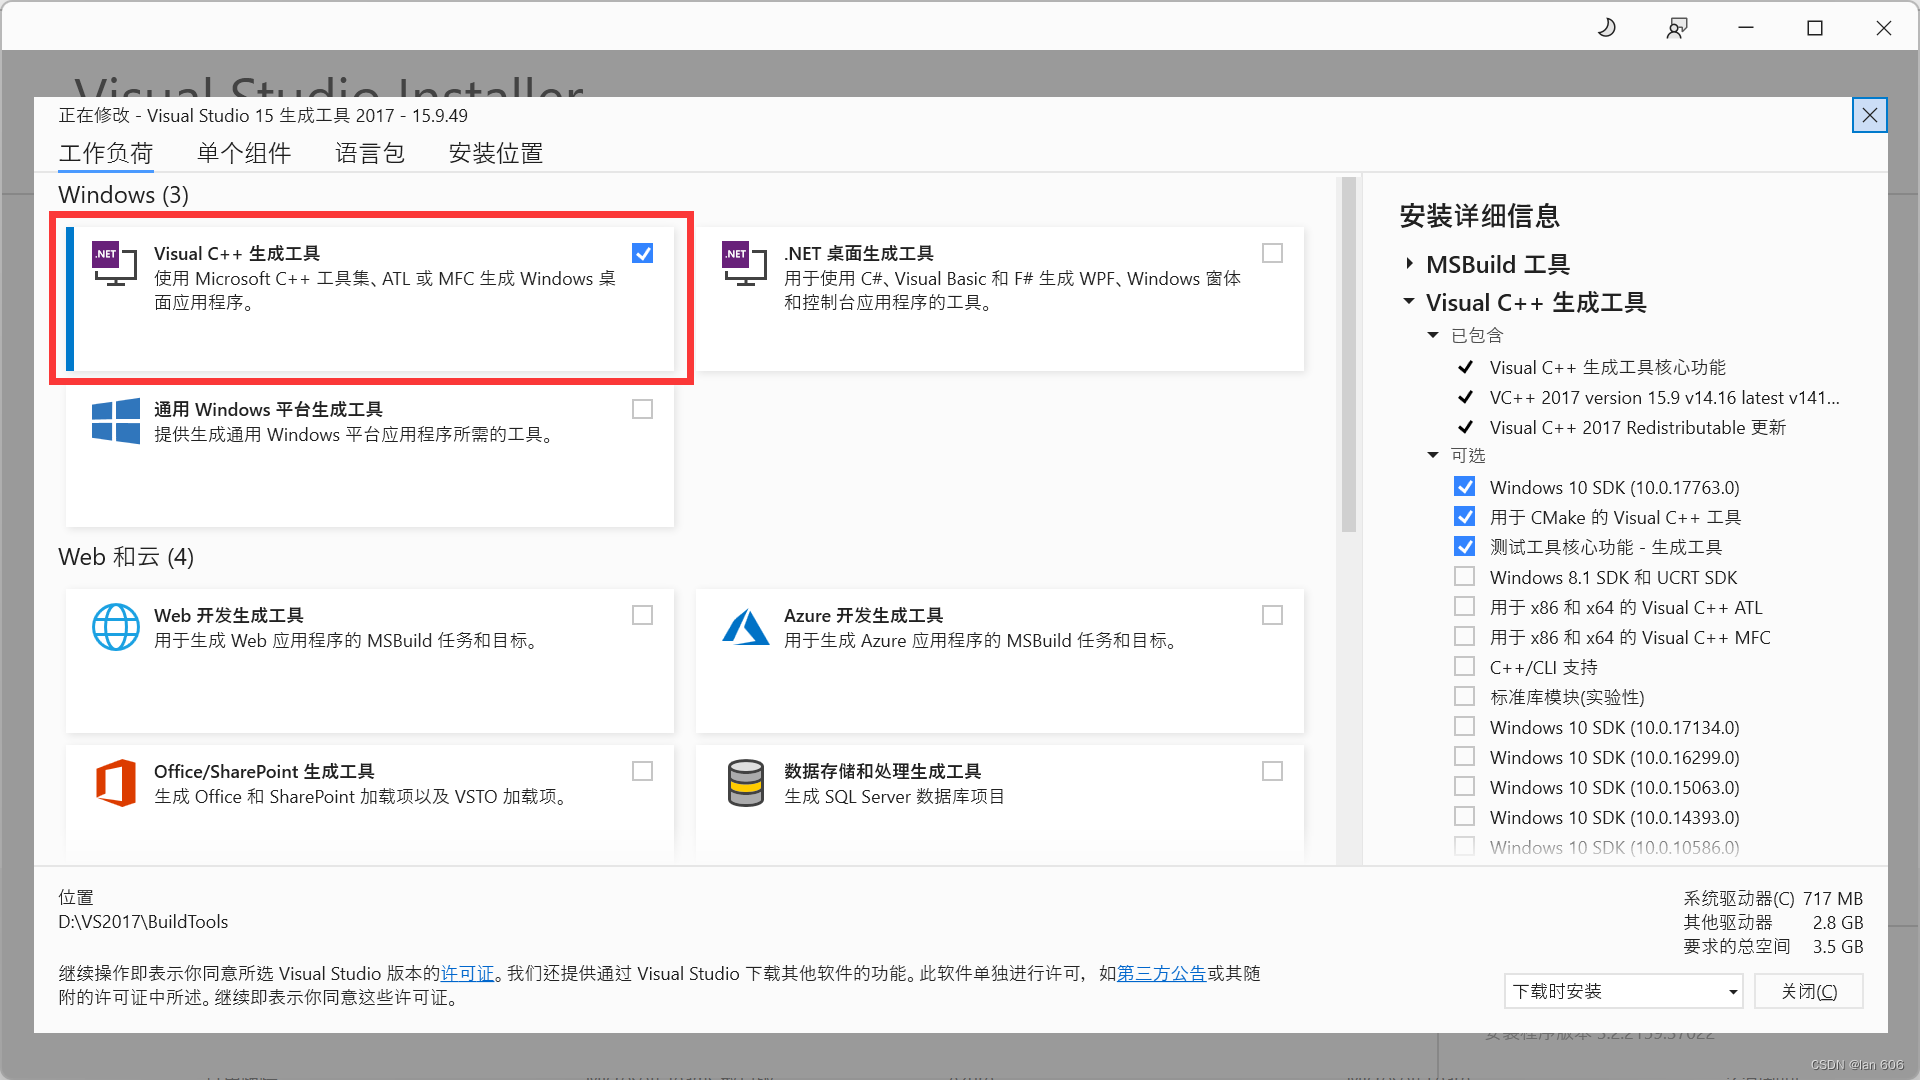Switch to the 语言包 tab
The width and height of the screenshot is (1920, 1080).
coord(370,153)
